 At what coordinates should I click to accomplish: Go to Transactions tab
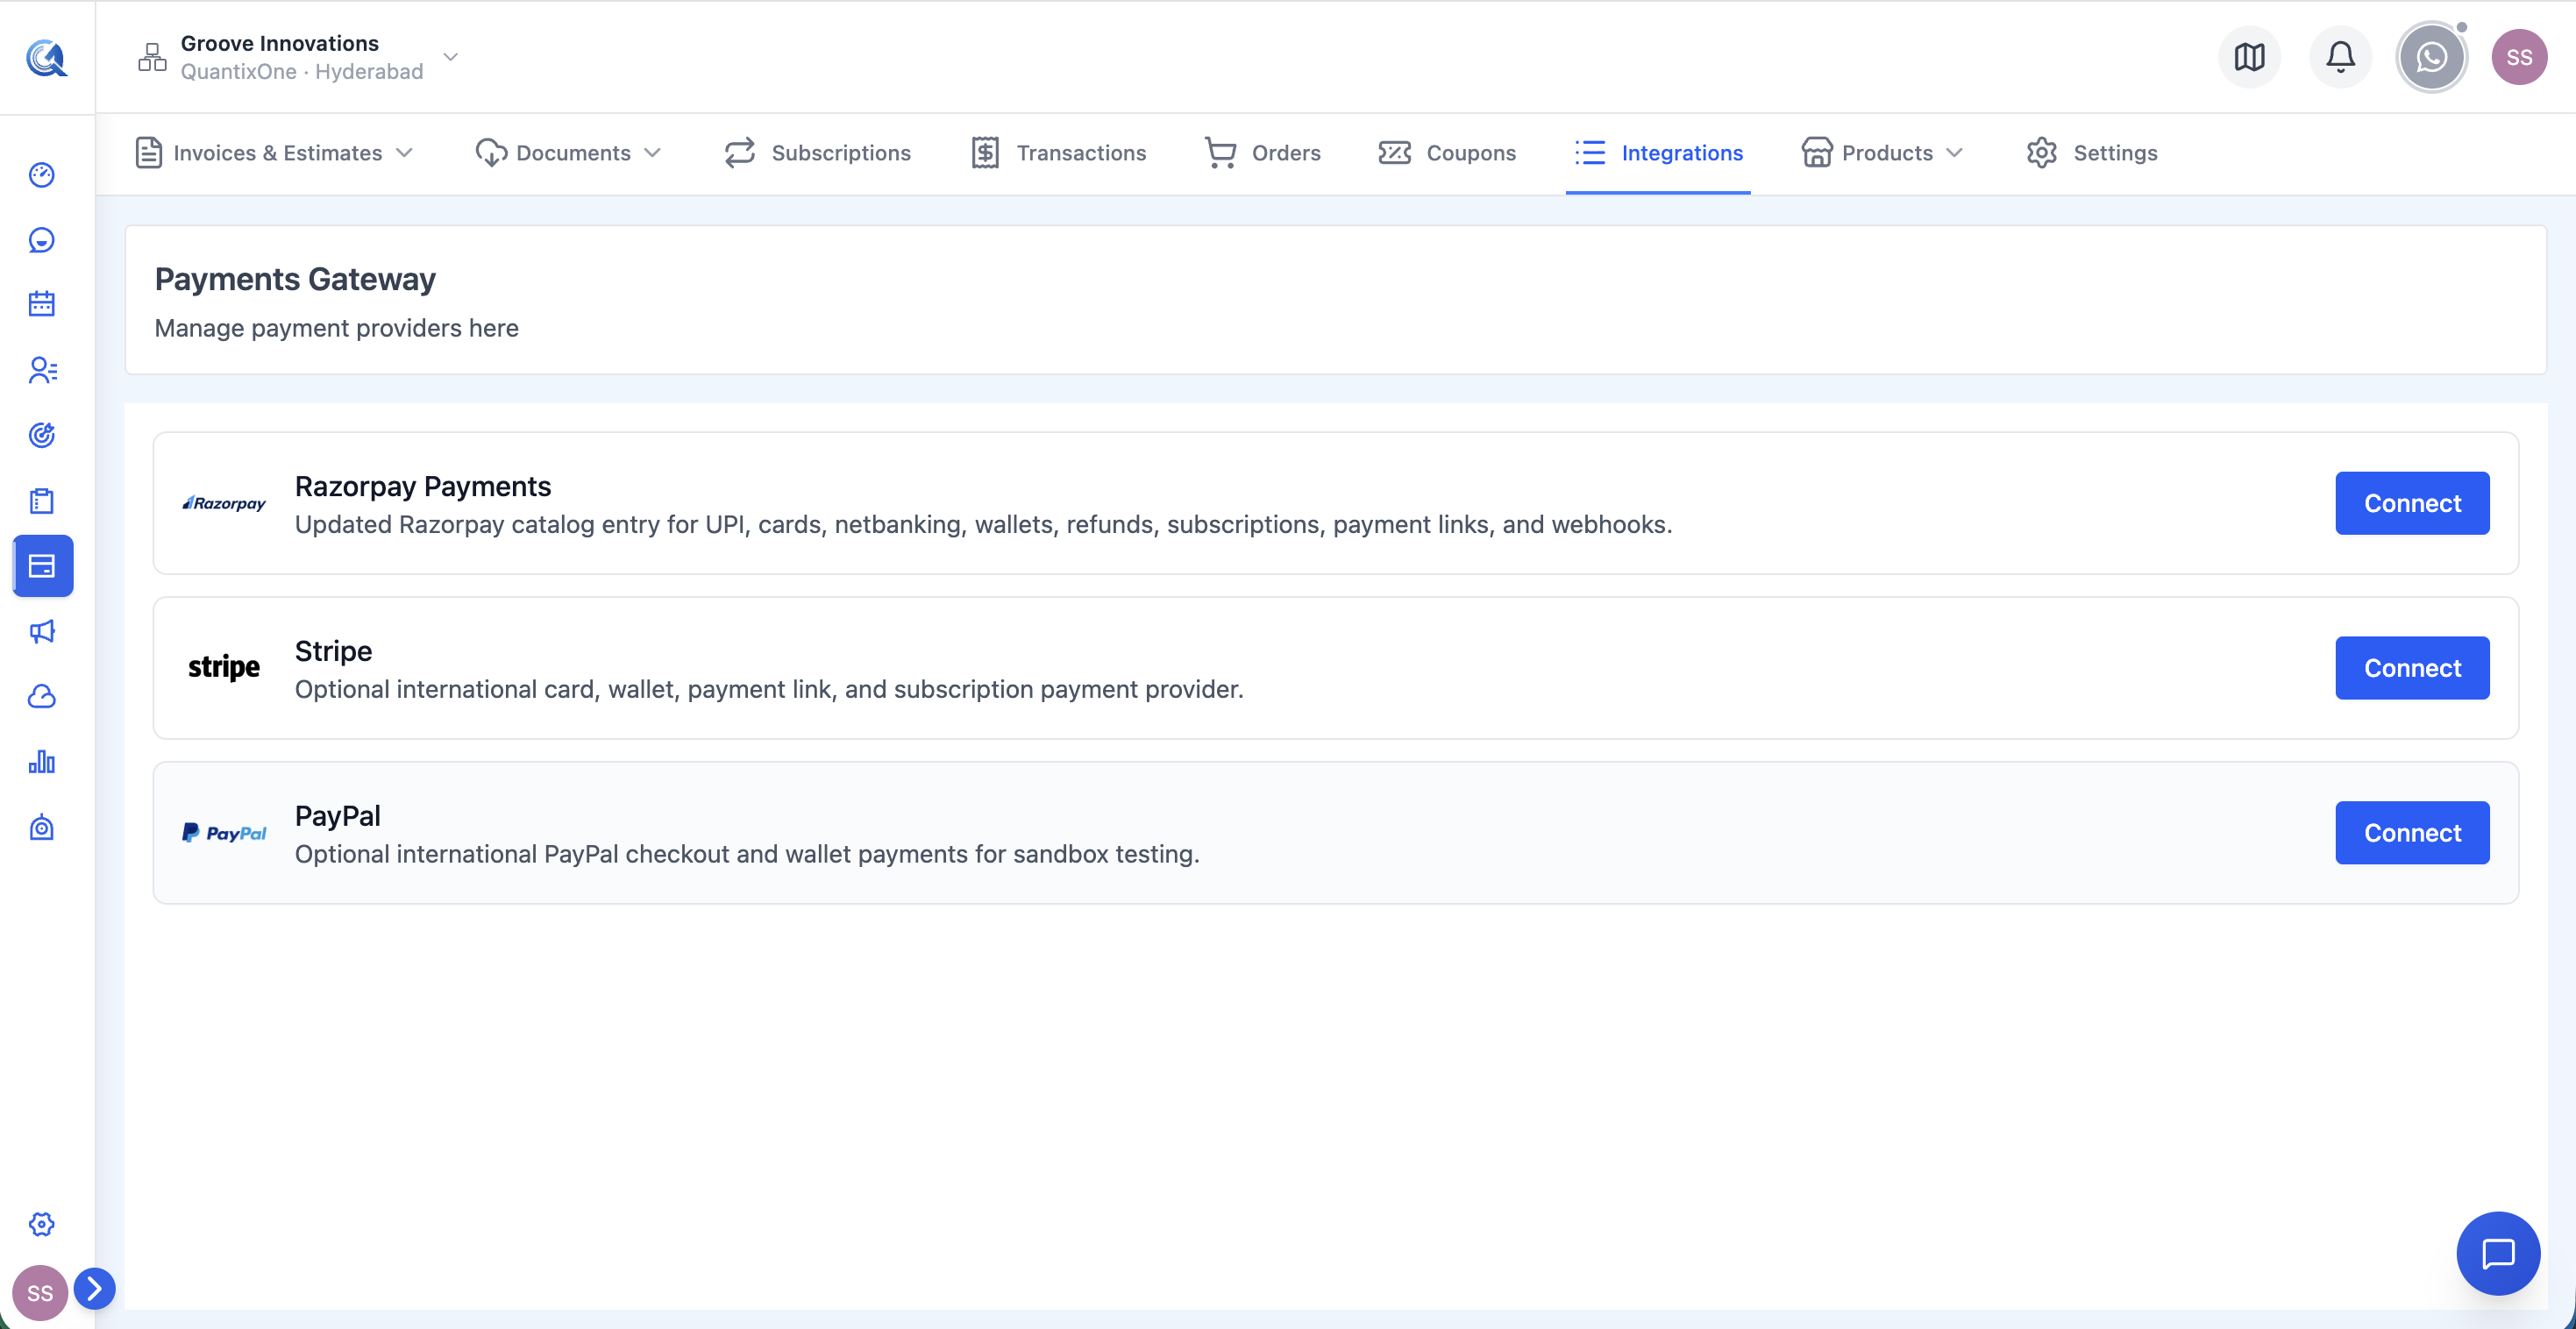coord(1058,153)
